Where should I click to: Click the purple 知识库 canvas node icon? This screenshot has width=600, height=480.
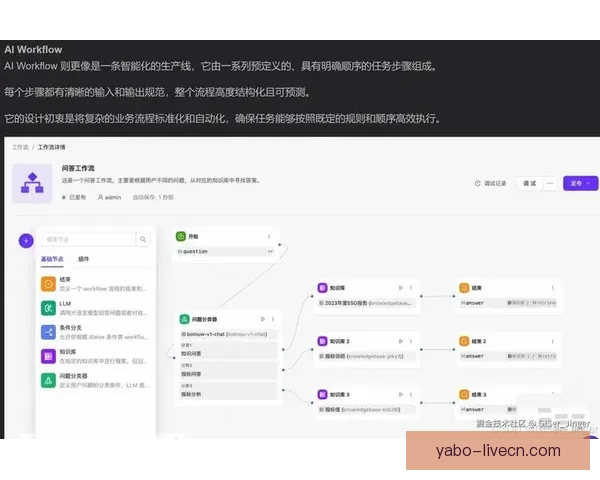pyautogui.click(x=323, y=287)
